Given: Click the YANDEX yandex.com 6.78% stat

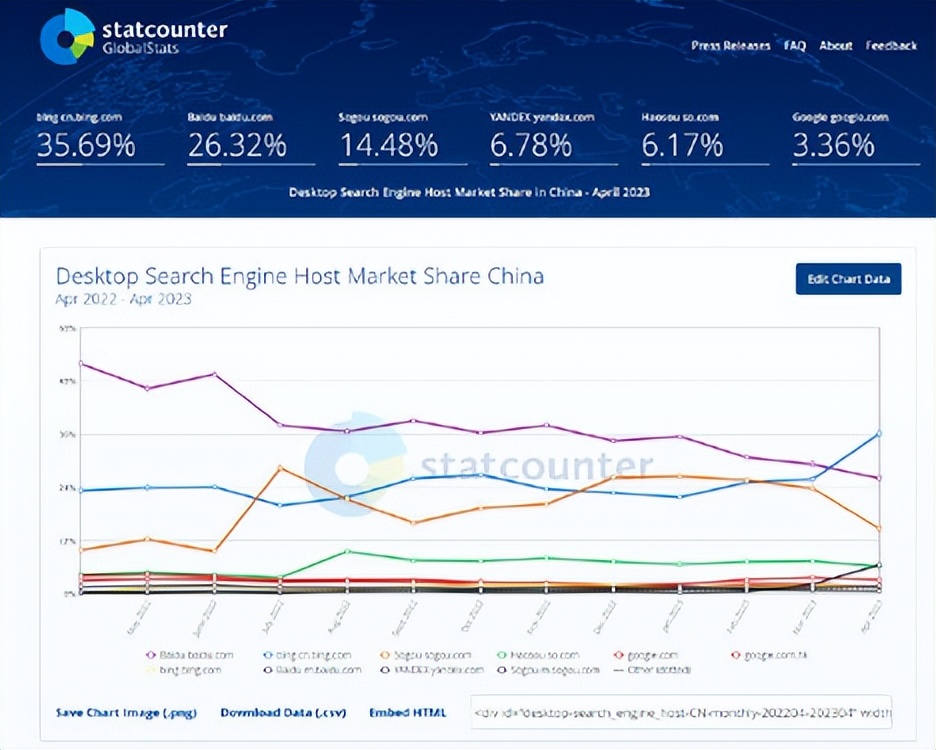Looking at the screenshot, I should point(554,139).
